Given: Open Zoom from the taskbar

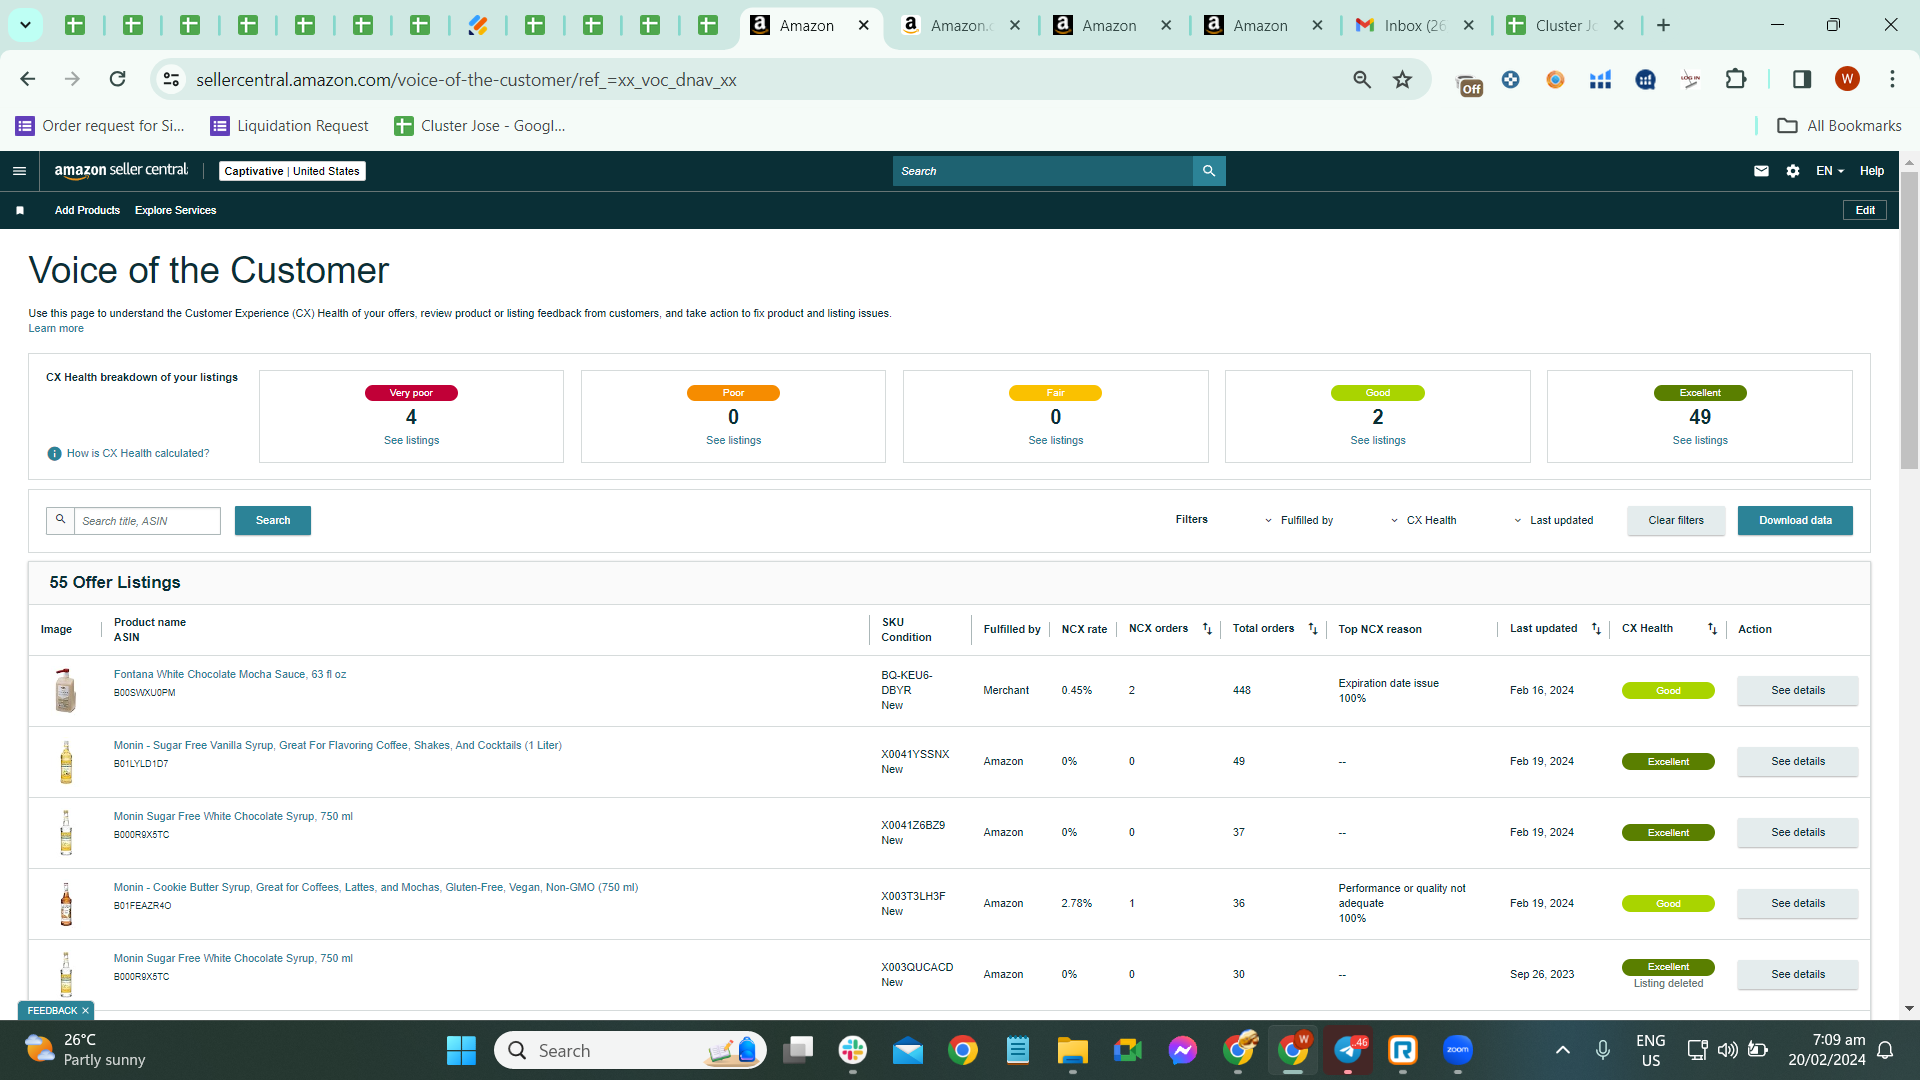Looking at the screenshot, I should (x=1458, y=1050).
